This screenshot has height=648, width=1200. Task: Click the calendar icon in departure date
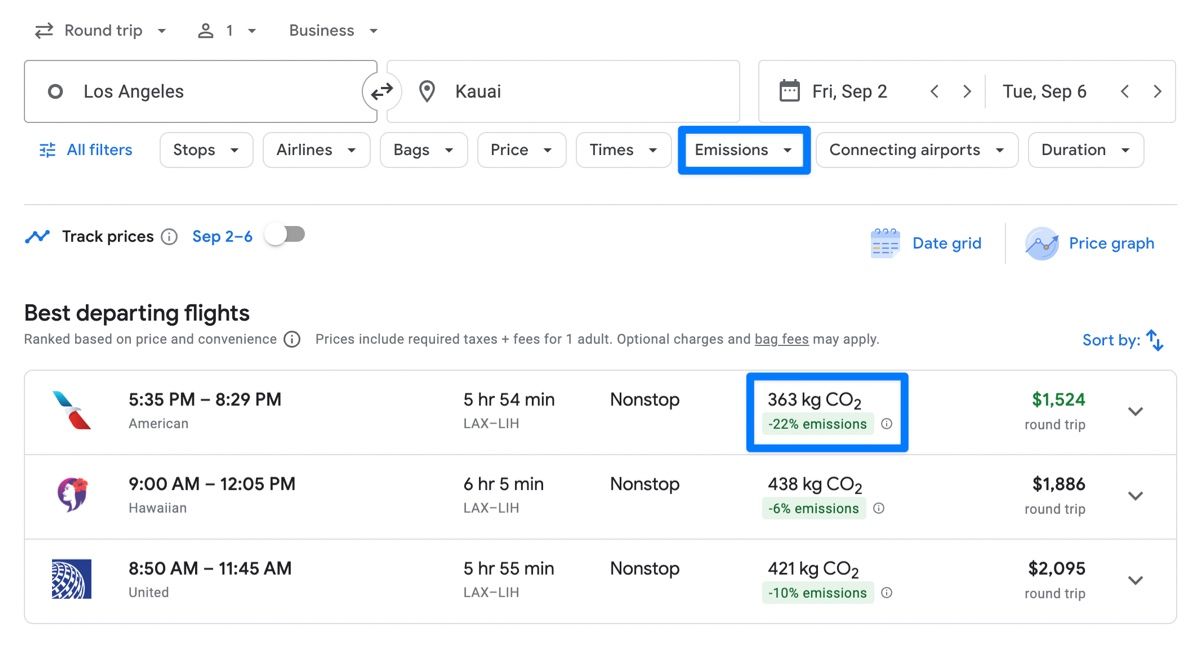(789, 91)
